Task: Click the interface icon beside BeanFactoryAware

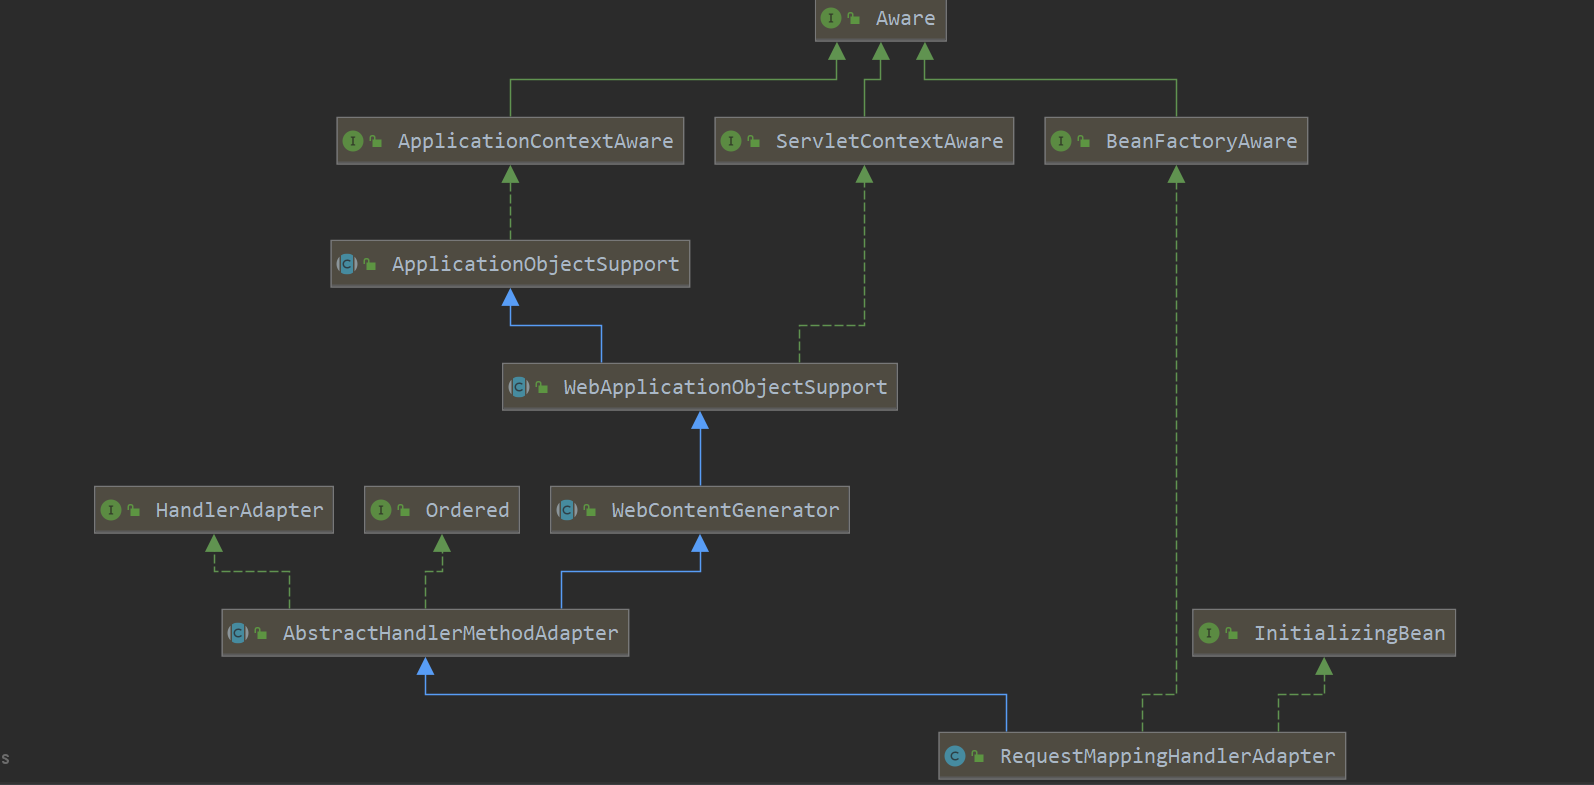Action: pyautogui.click(x=1061, y=141)
